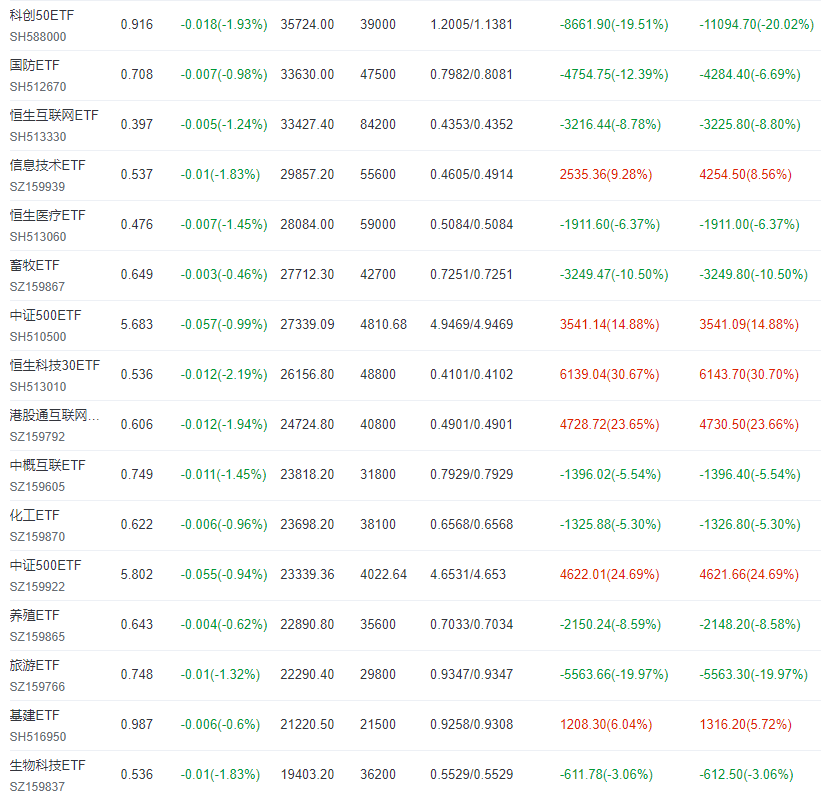
Task: Click holding quantity 39000
Action: [x=378, y=25]
